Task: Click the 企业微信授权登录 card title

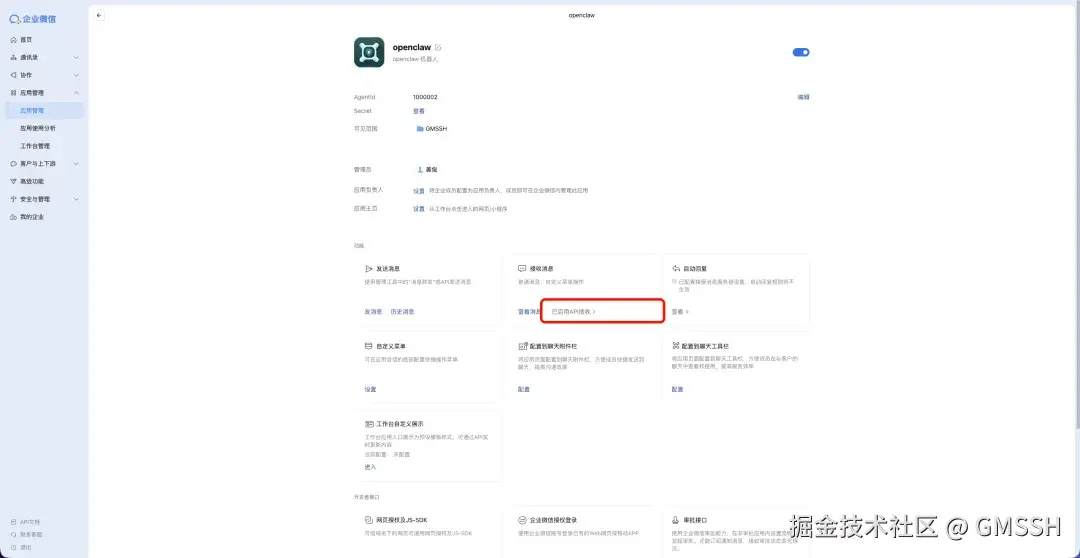Action: tap(554, 520)
